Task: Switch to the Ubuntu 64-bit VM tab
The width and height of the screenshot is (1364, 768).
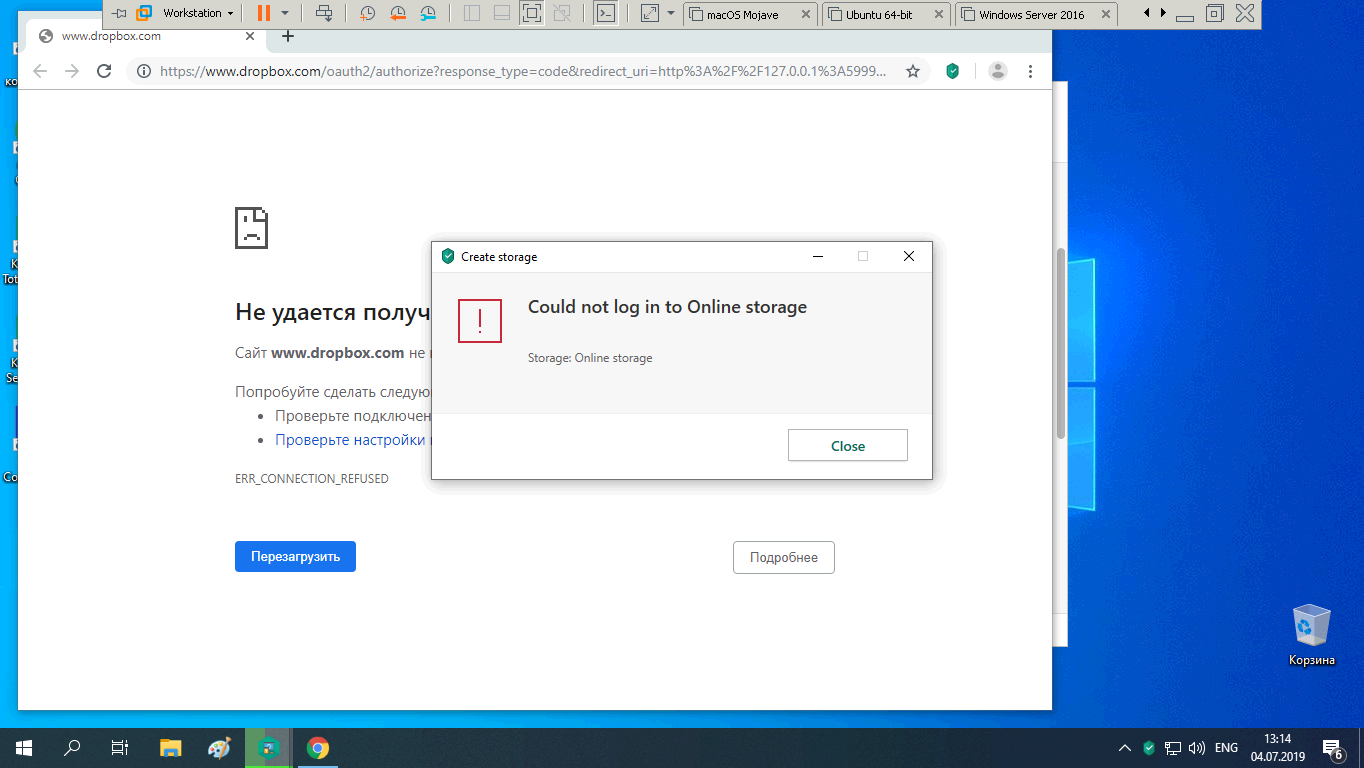Action: click(x=886, y=15)
